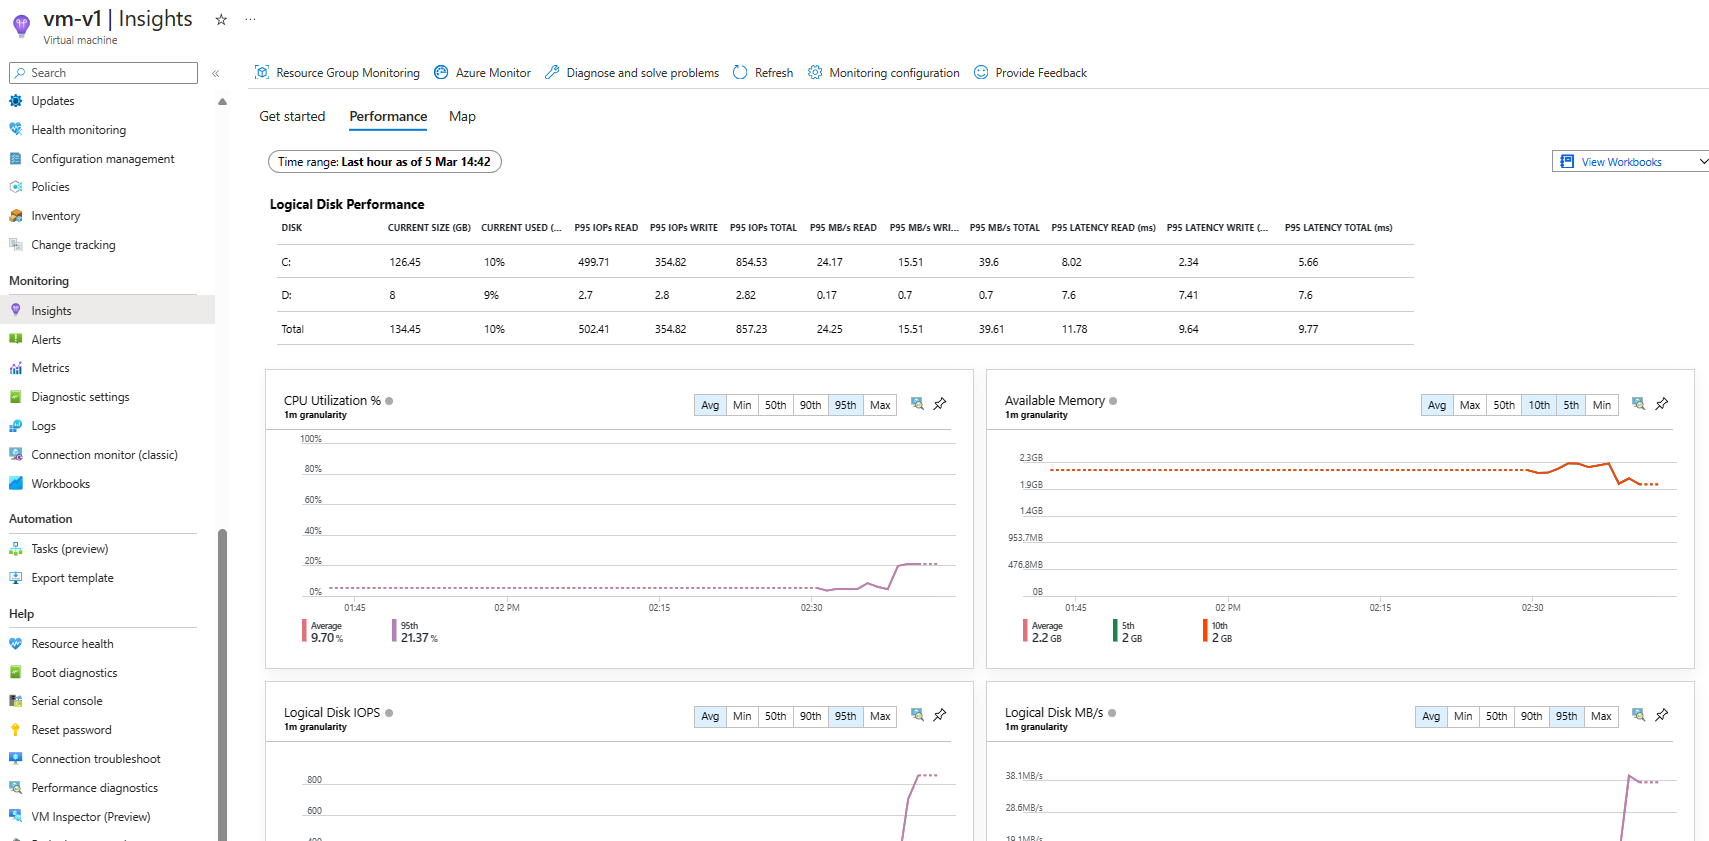The width and height of the screenshot is (1709, 841).
Task: Collapse the sidebar with double chevron
Action: tap(215, 73)
